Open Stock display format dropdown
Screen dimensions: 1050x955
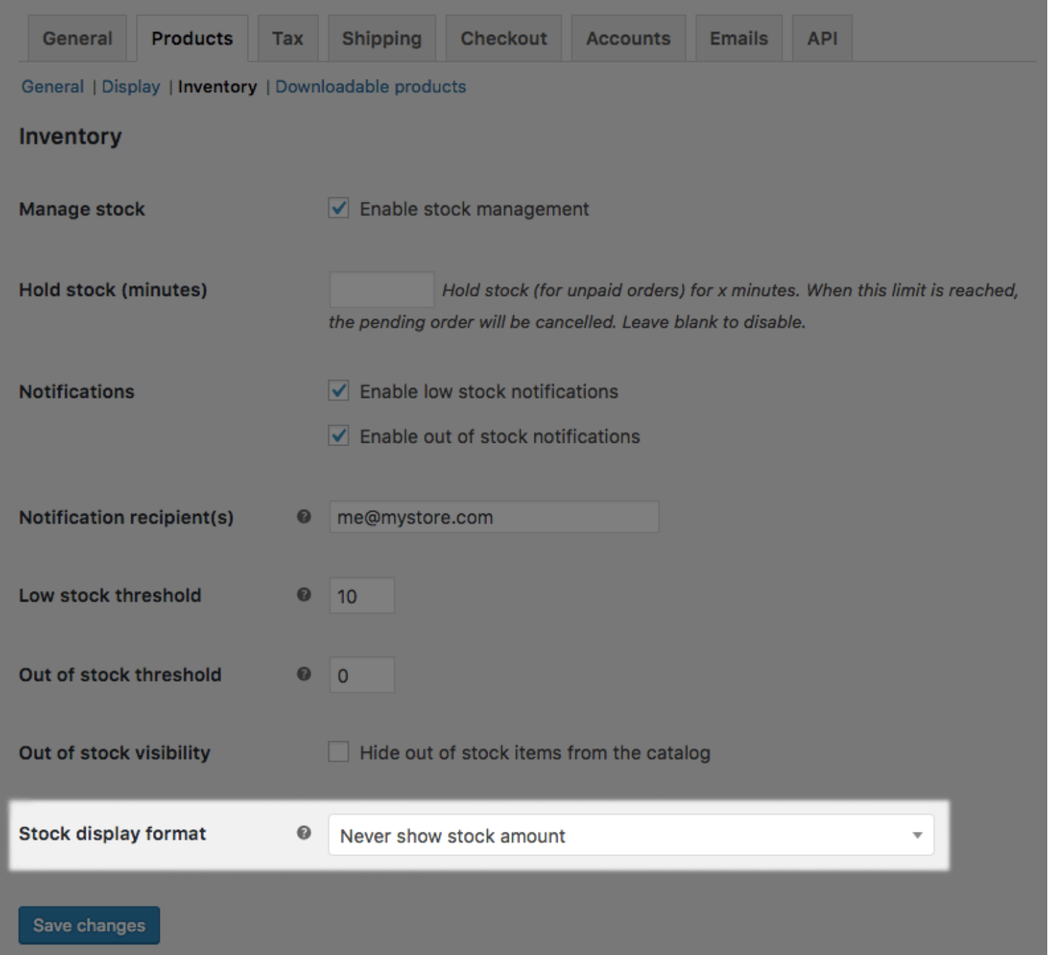[630, 835]
